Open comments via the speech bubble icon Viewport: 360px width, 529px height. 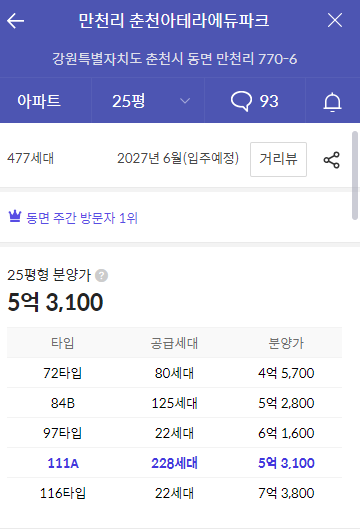[x=241, y=101]
